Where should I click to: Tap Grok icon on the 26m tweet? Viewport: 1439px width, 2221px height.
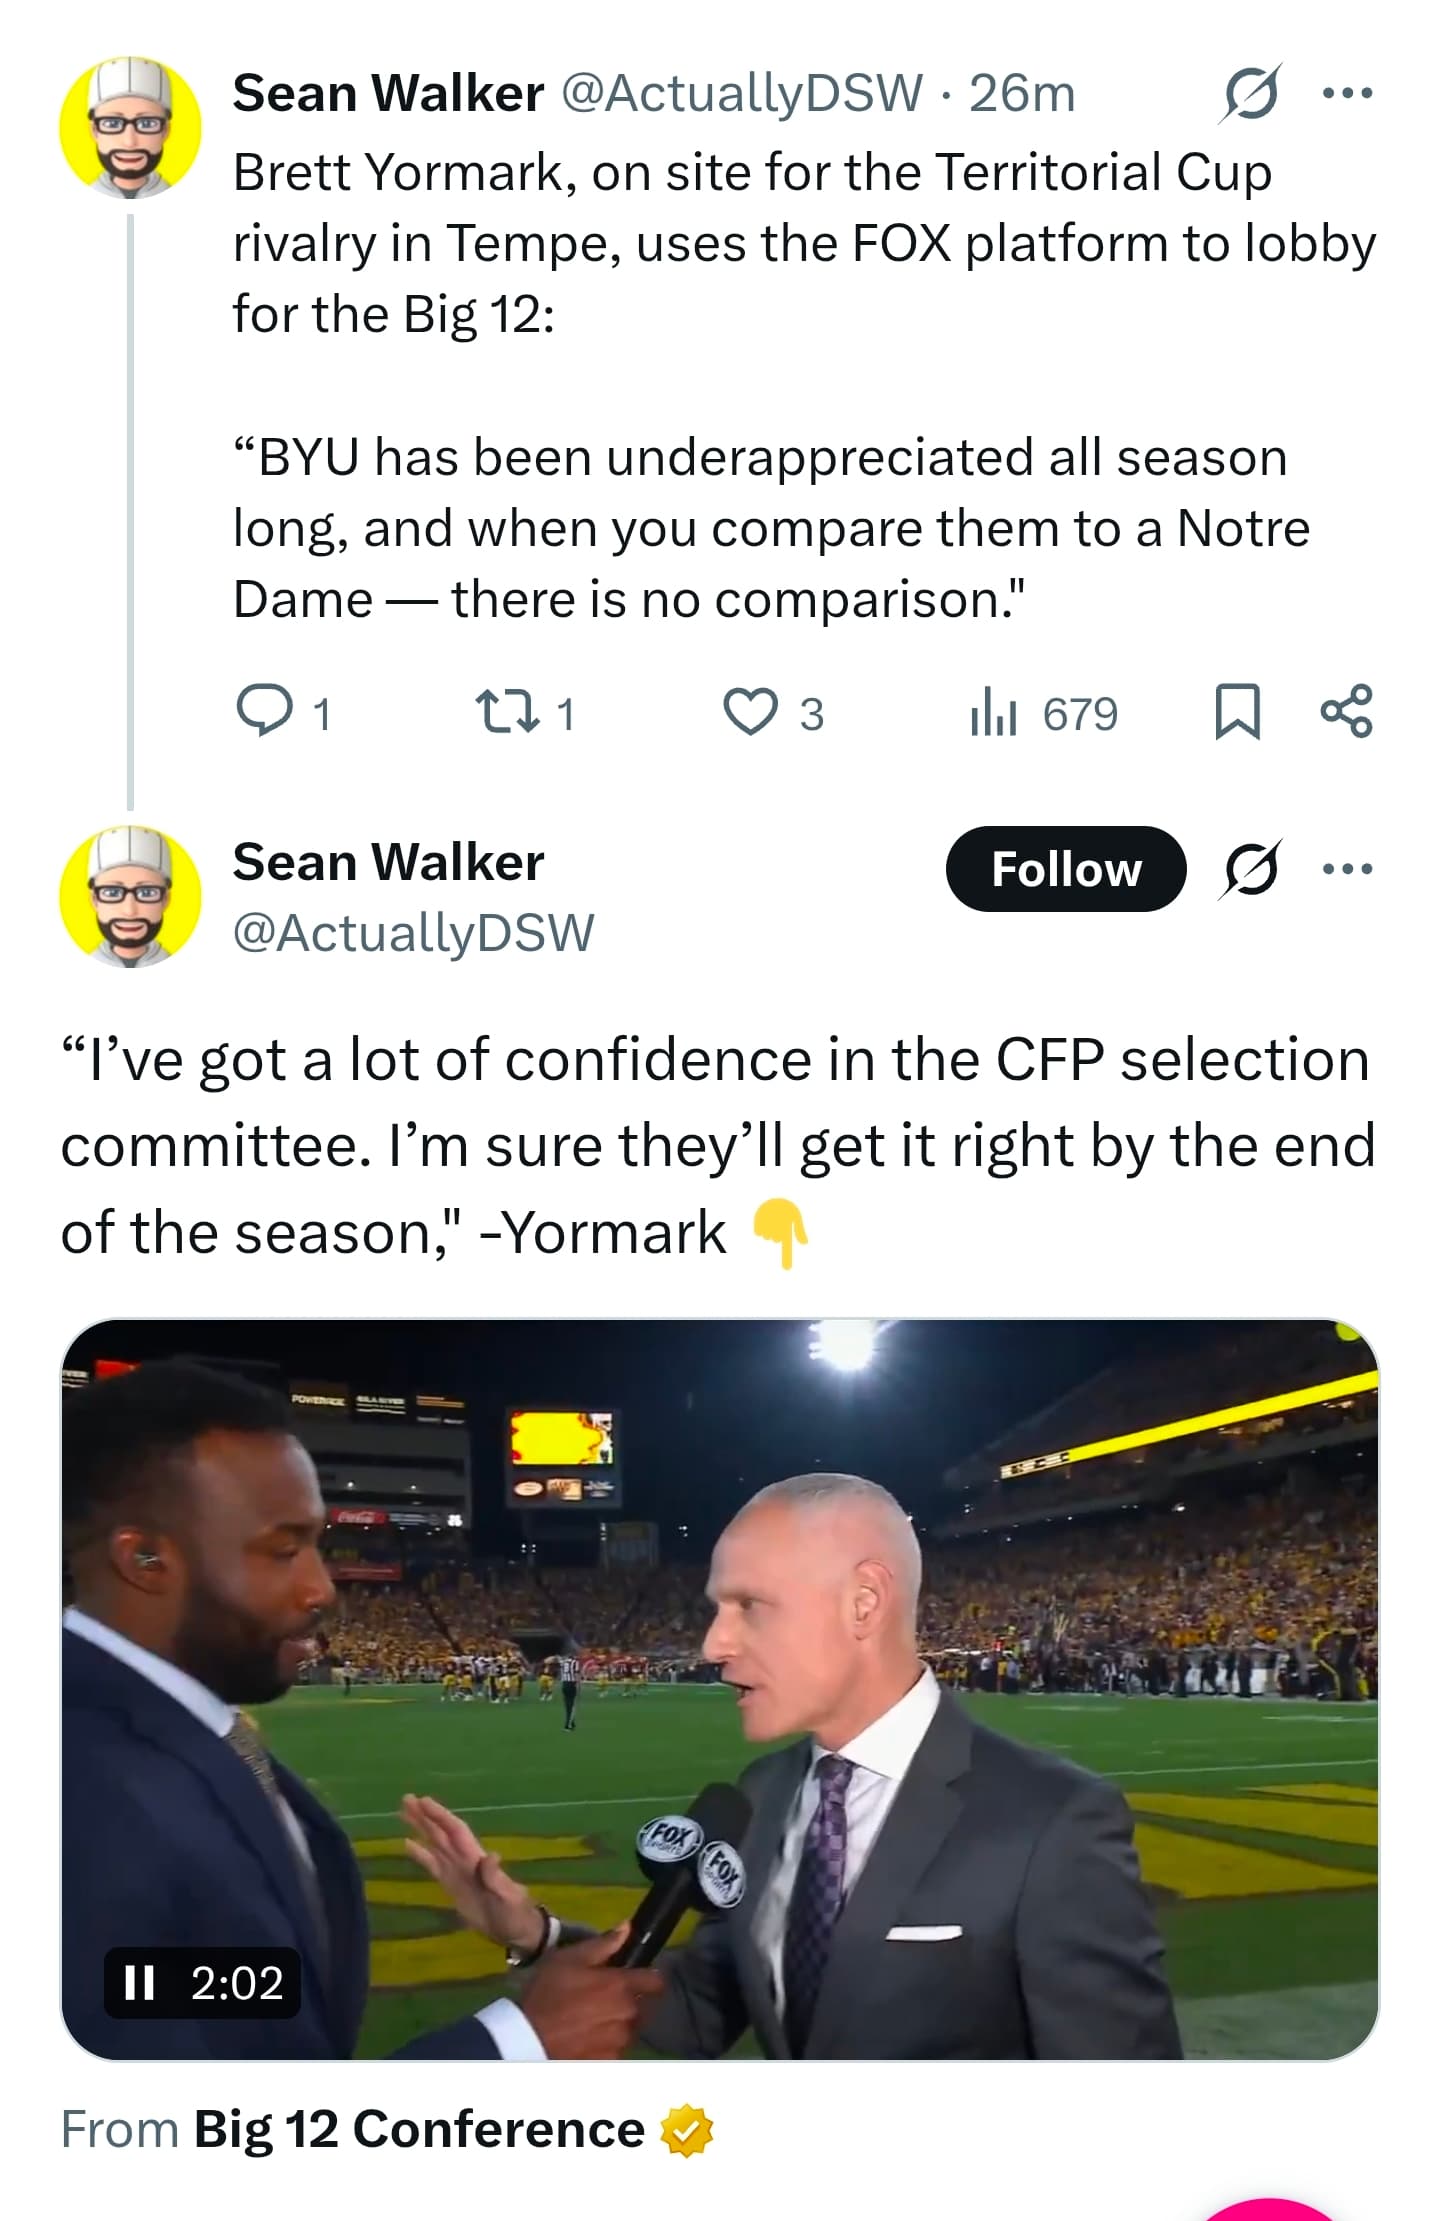pos(1249,94)
